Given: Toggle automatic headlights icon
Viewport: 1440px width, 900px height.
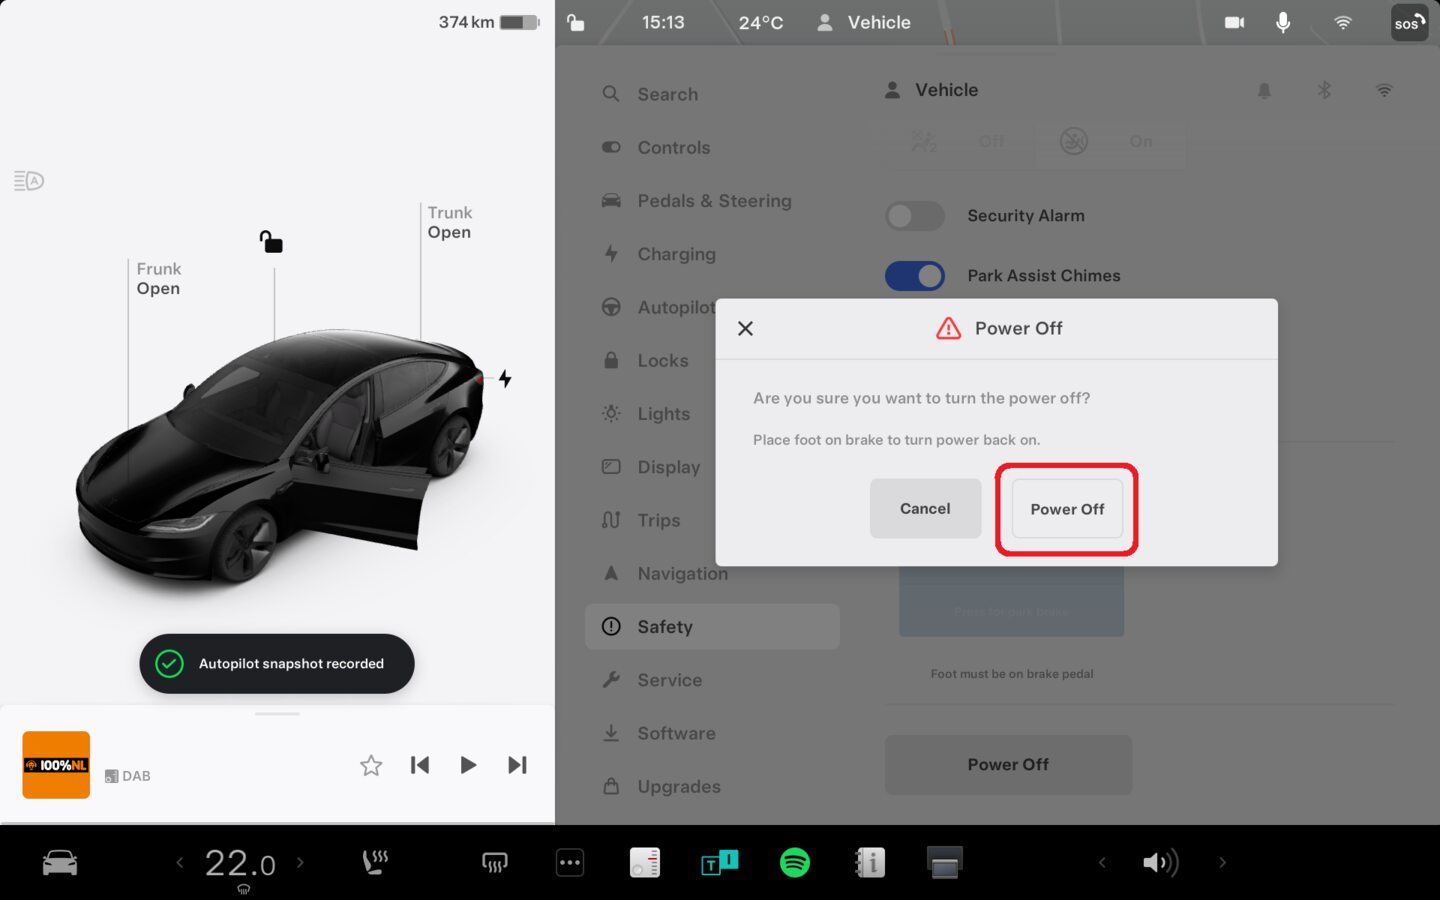Looking at the screenshot, I should [x=29, y=181].
